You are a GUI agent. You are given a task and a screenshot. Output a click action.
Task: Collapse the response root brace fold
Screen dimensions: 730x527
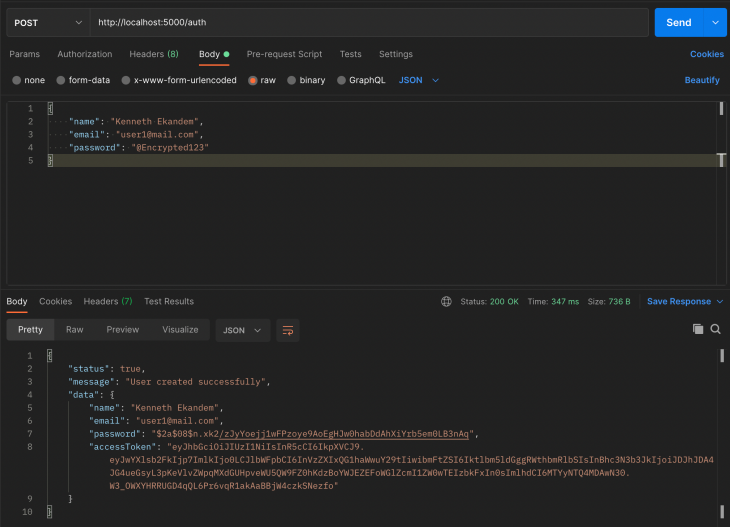[50, 356]
